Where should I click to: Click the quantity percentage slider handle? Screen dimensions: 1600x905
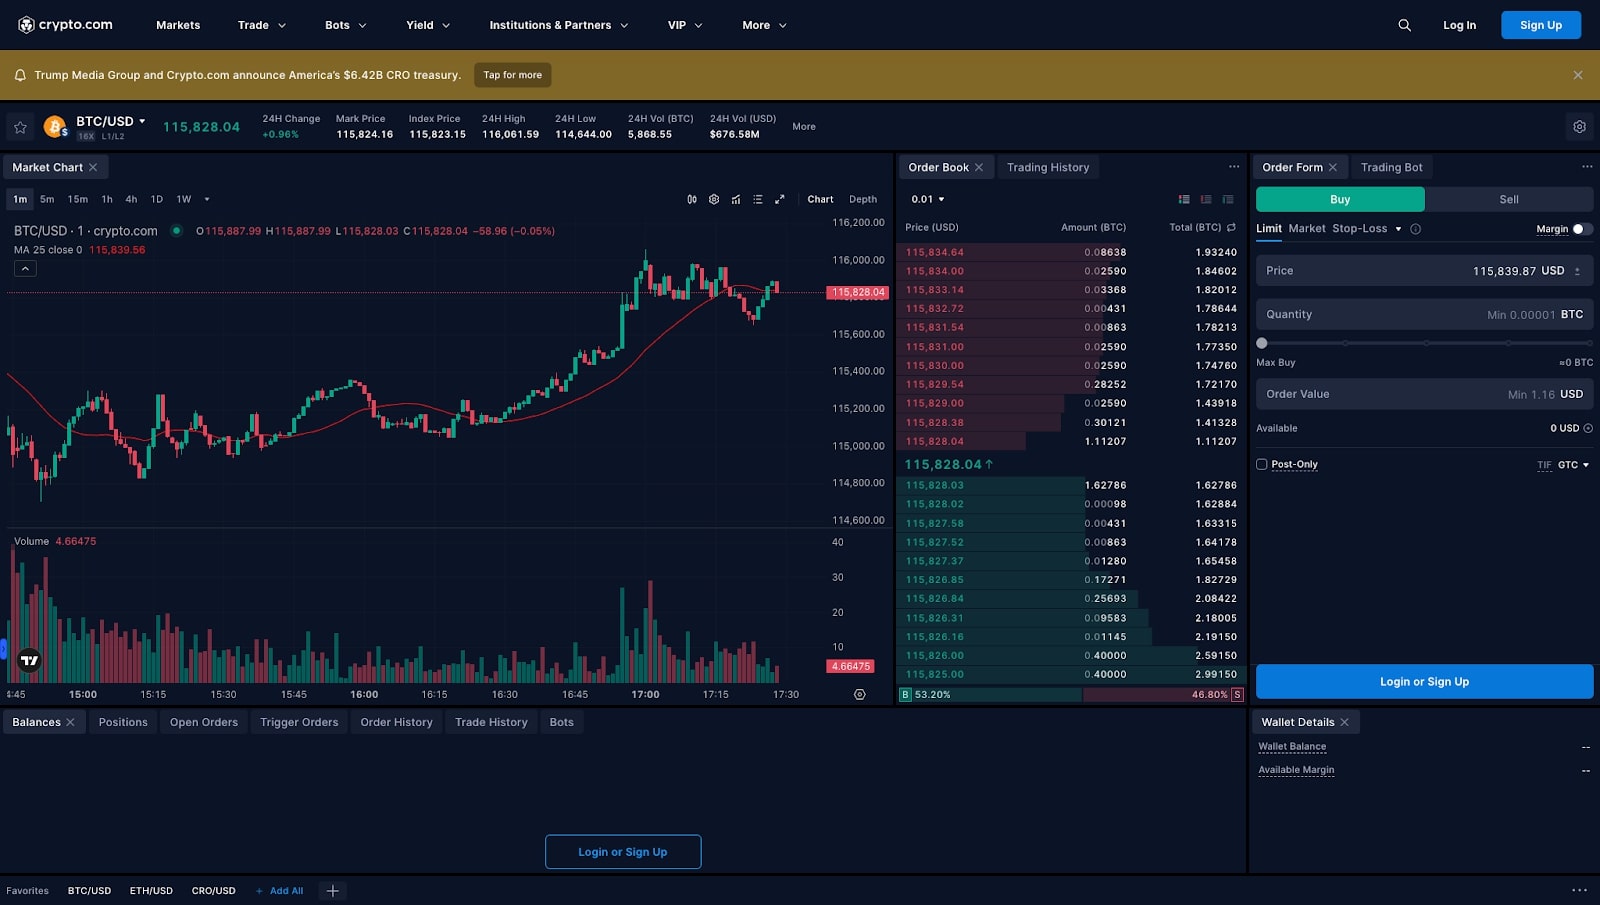coord(1262,343)
